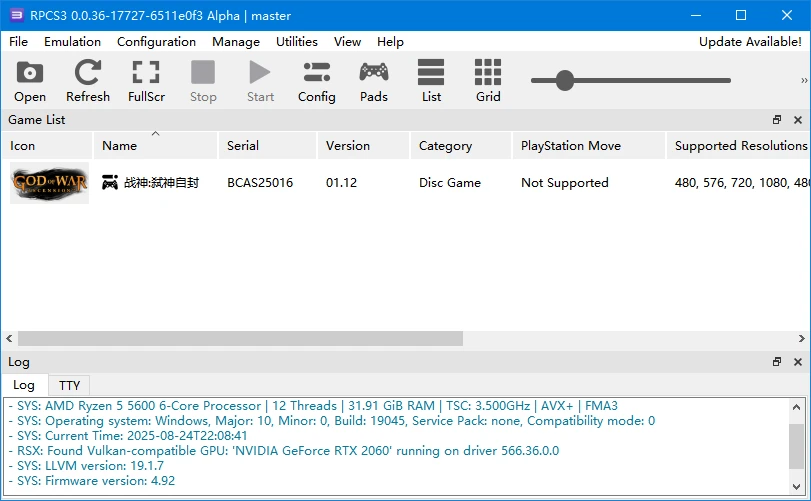Float the Log panel

click(x=776, y=362)
